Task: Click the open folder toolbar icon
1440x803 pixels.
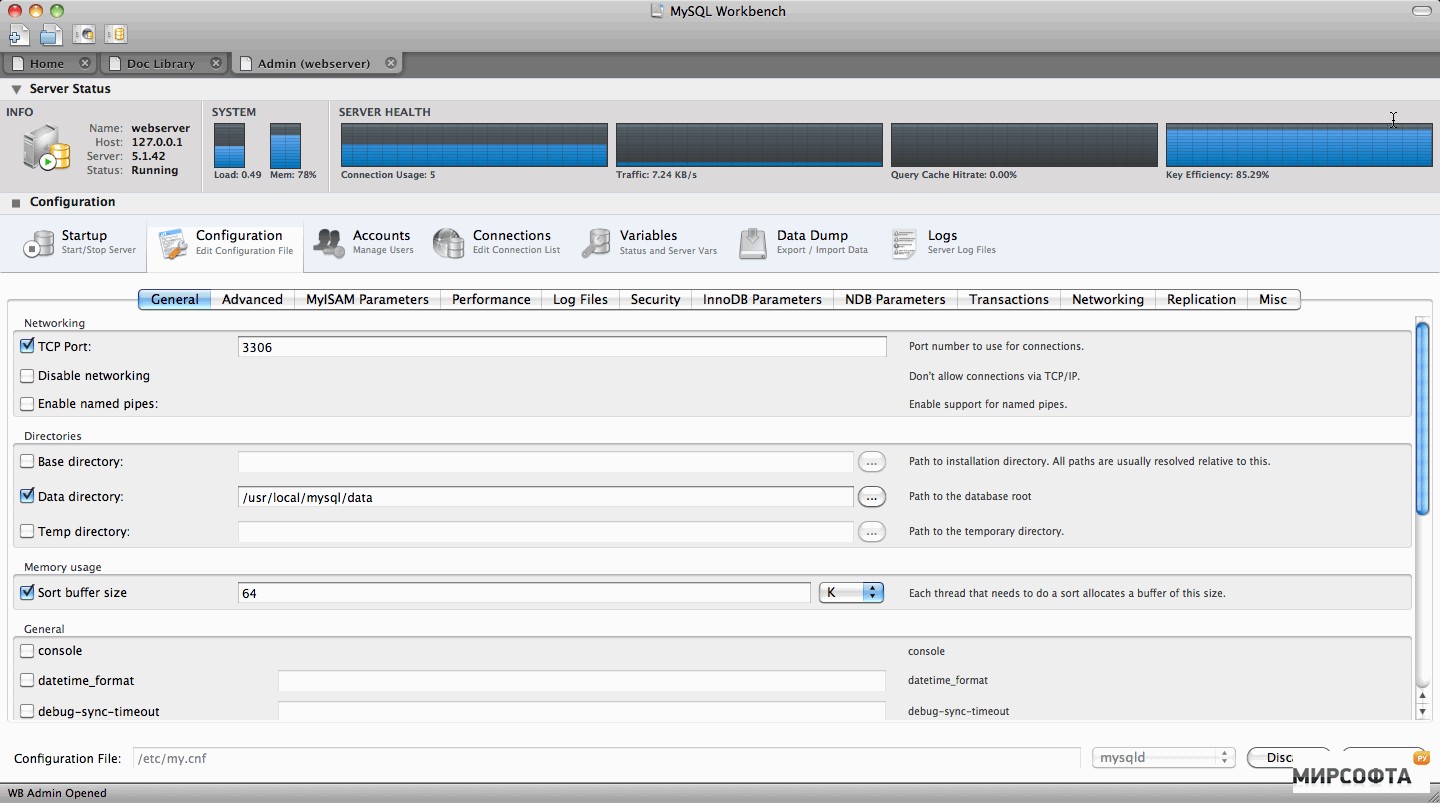Action: coord(51,34)
